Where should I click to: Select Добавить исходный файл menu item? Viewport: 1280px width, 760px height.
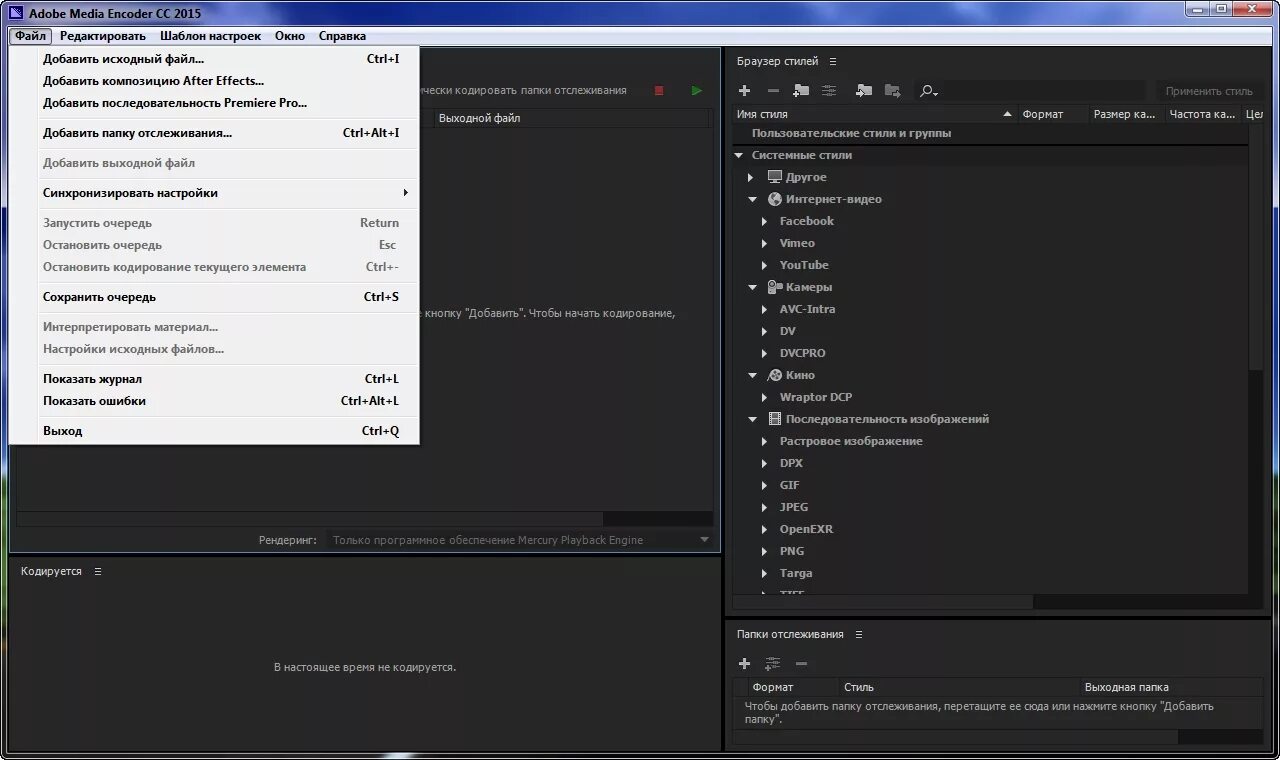click(214, 59)
